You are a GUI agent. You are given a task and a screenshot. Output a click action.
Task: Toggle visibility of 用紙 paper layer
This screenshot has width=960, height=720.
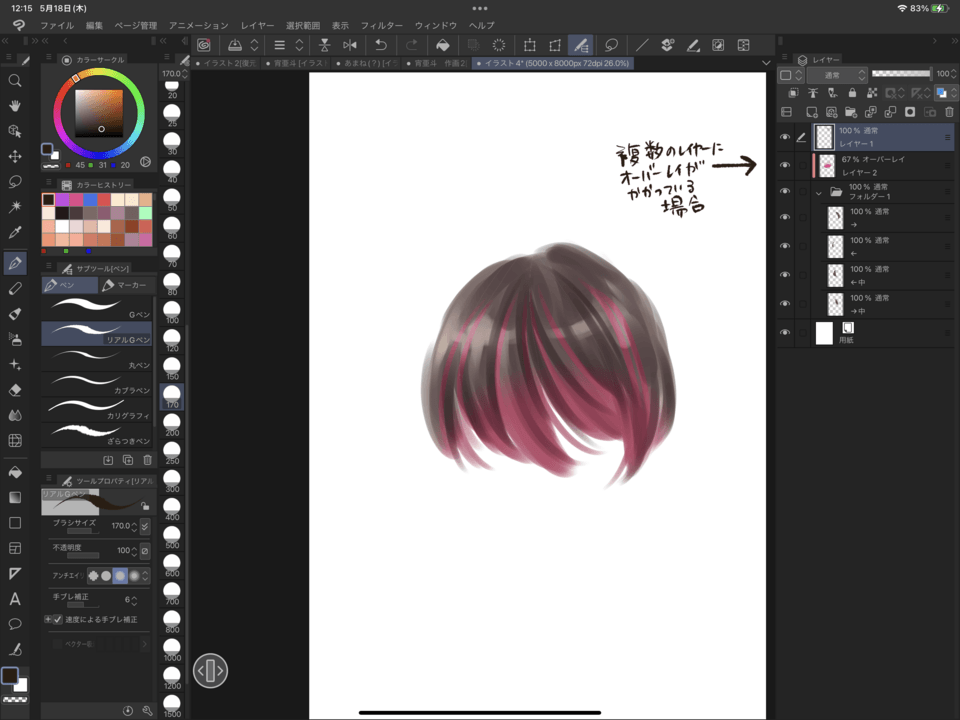click(785, 333)
